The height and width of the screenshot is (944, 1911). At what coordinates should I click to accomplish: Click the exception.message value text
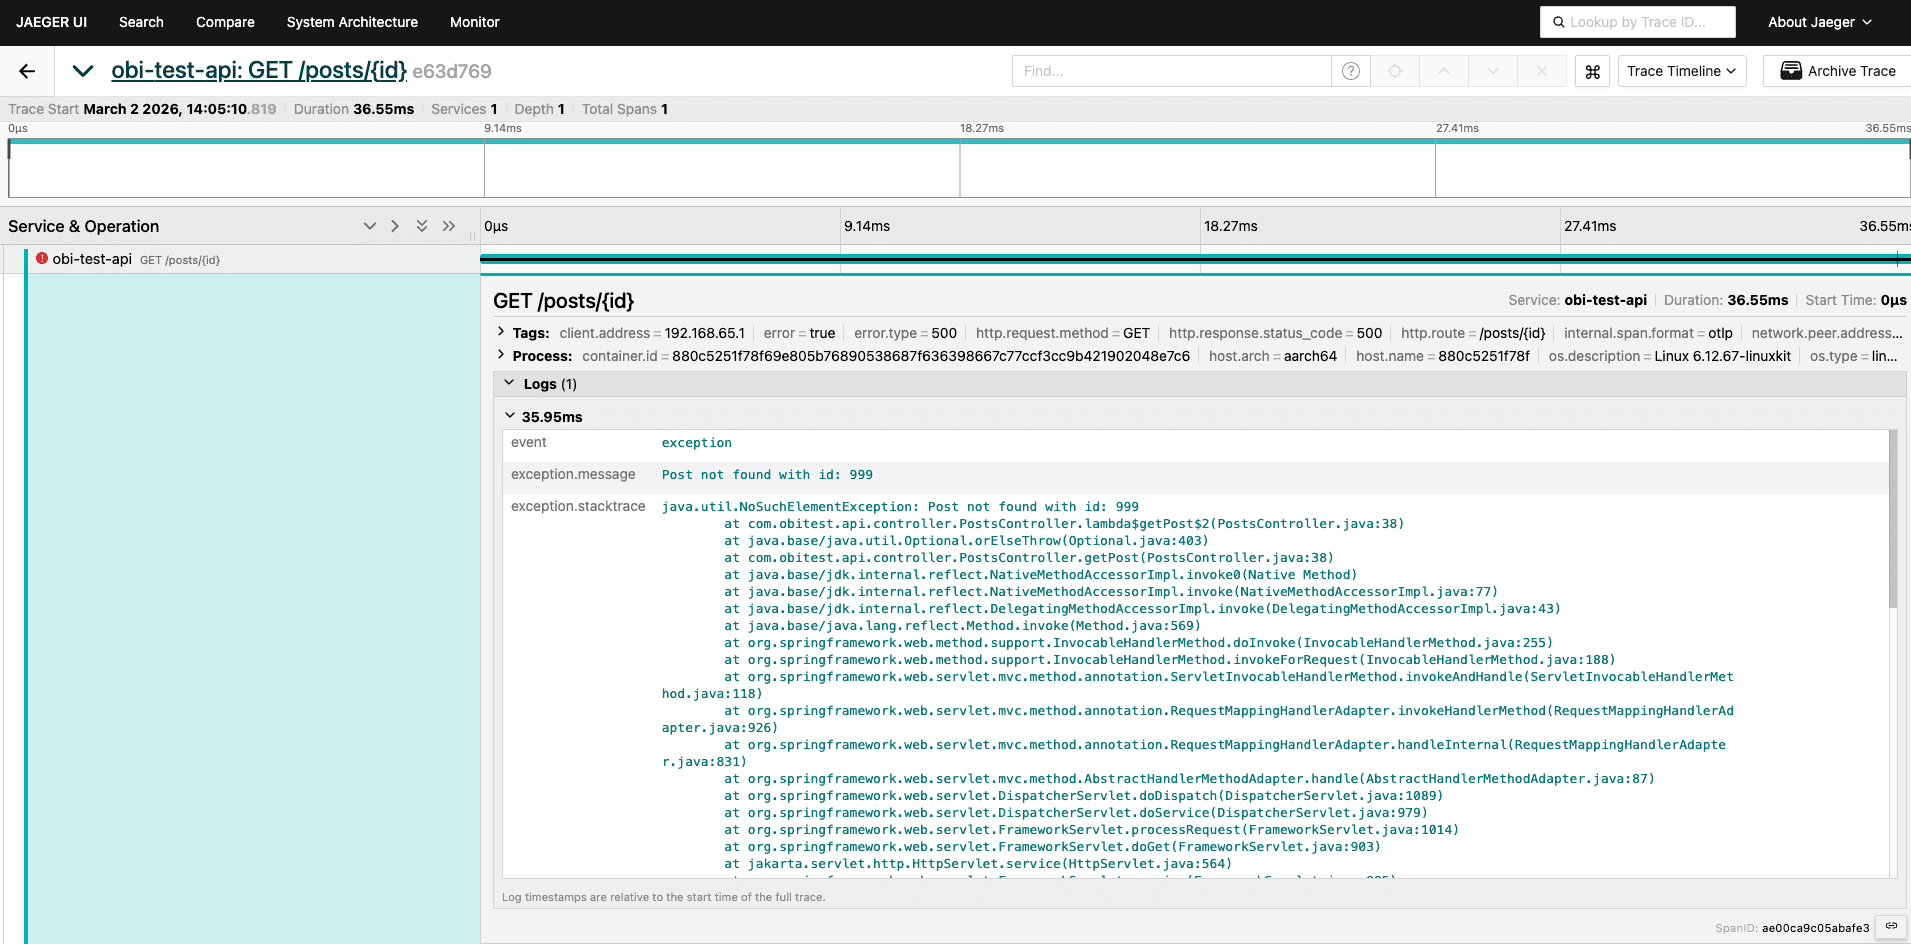tap(767, 475)
